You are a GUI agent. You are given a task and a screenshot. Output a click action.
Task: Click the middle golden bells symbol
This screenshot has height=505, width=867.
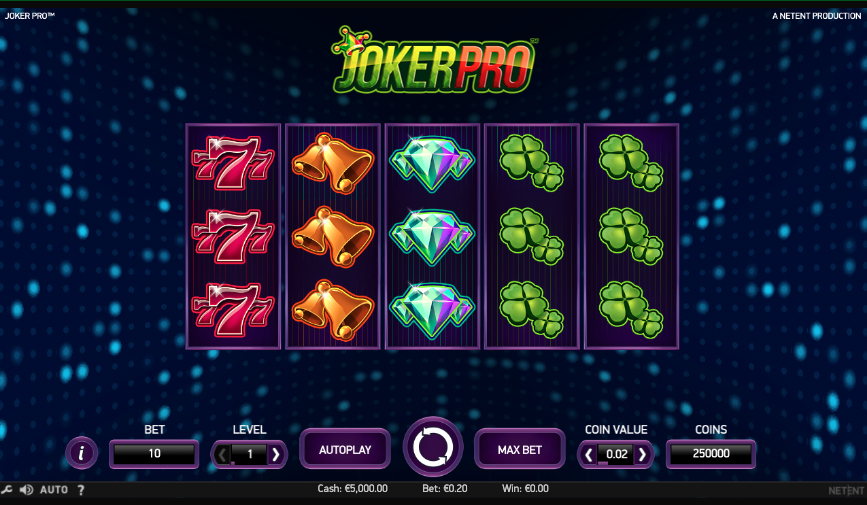click(333, 237)
